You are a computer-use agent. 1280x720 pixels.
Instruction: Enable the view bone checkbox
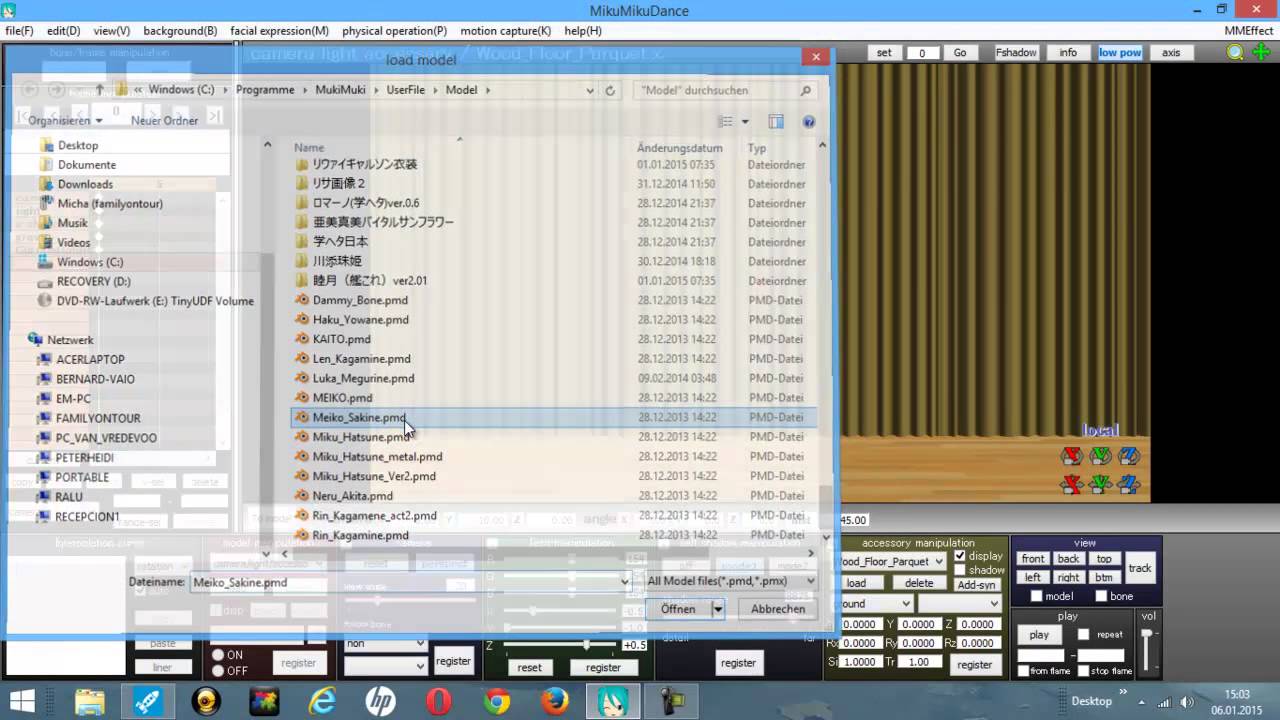click(x=1101, y=596)
